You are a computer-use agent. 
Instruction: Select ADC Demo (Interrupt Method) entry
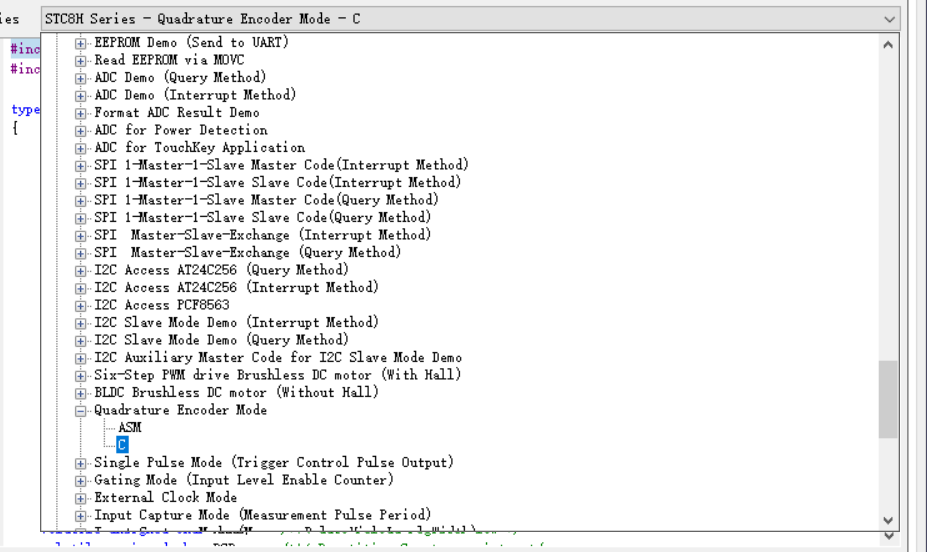[x=195, y=95]
